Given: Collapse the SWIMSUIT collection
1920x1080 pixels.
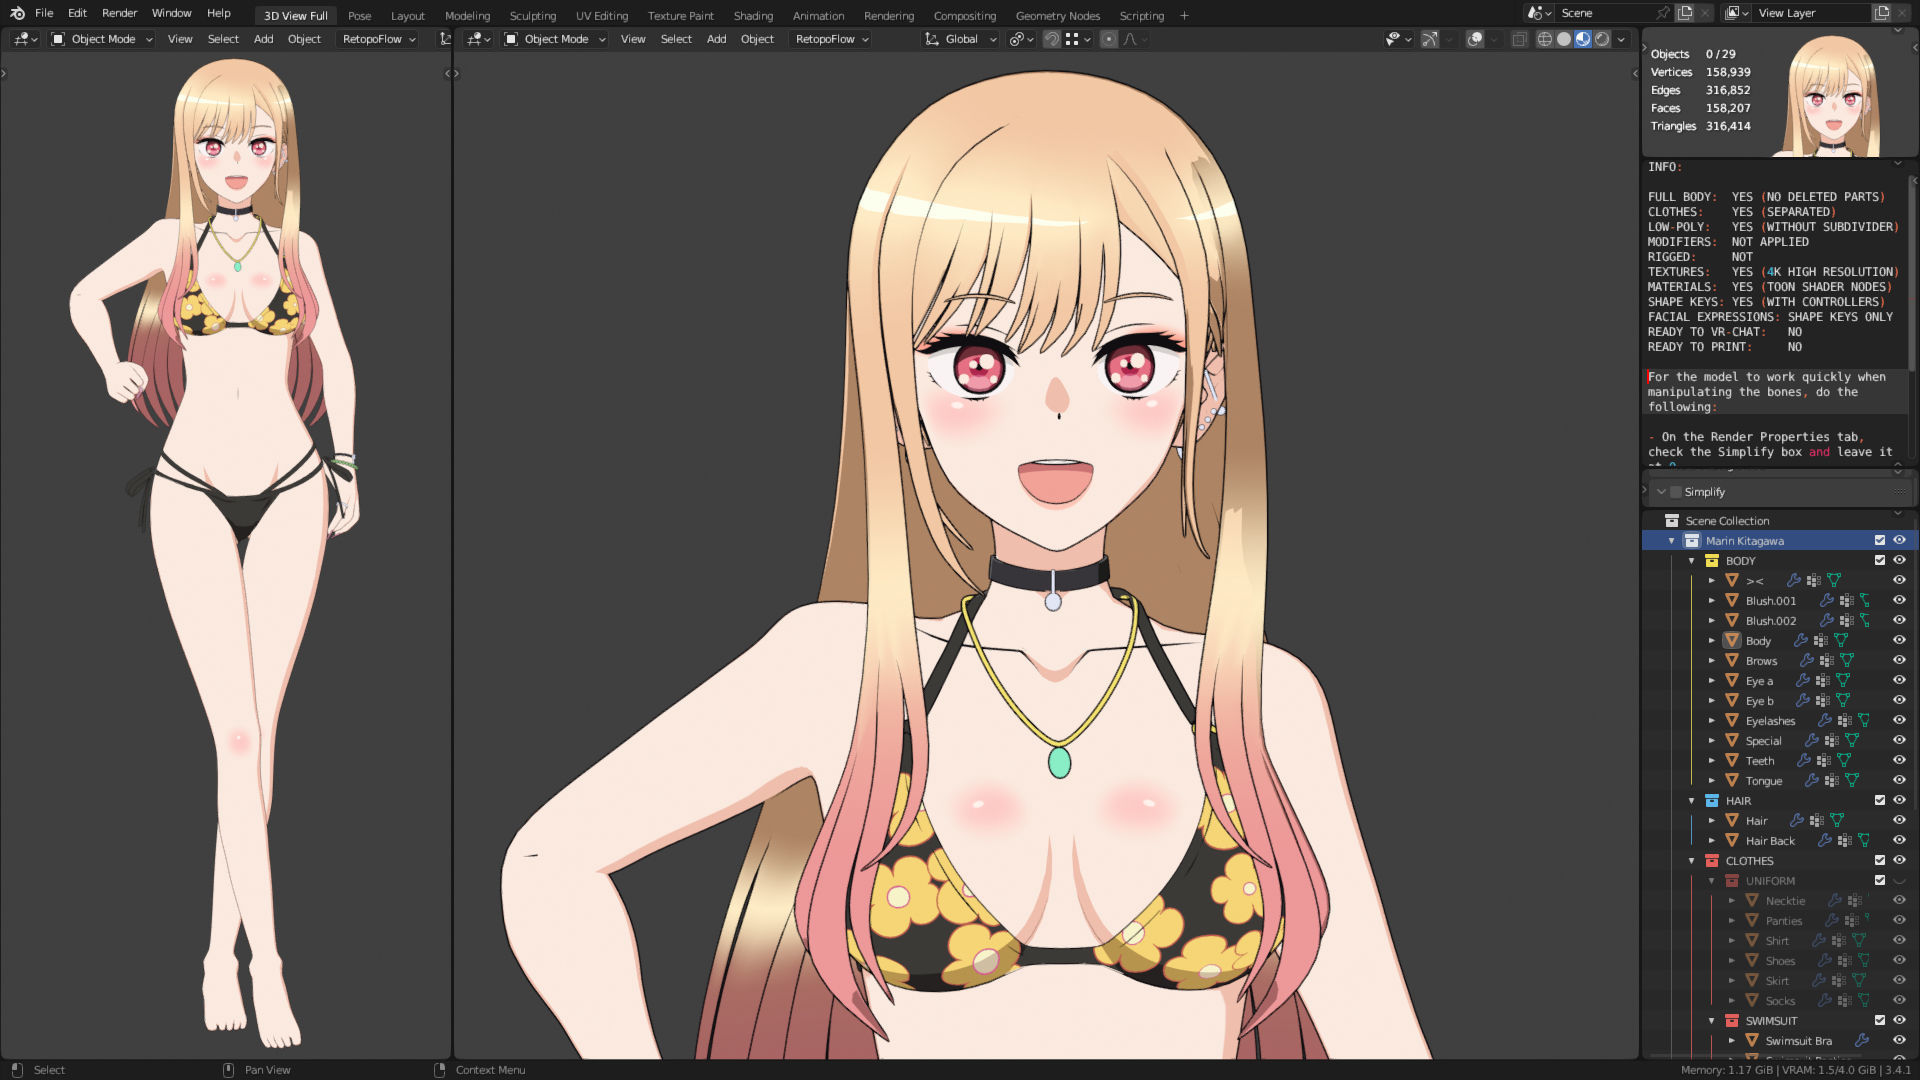Looking at the screenshot, I should pos(1712,1020).
